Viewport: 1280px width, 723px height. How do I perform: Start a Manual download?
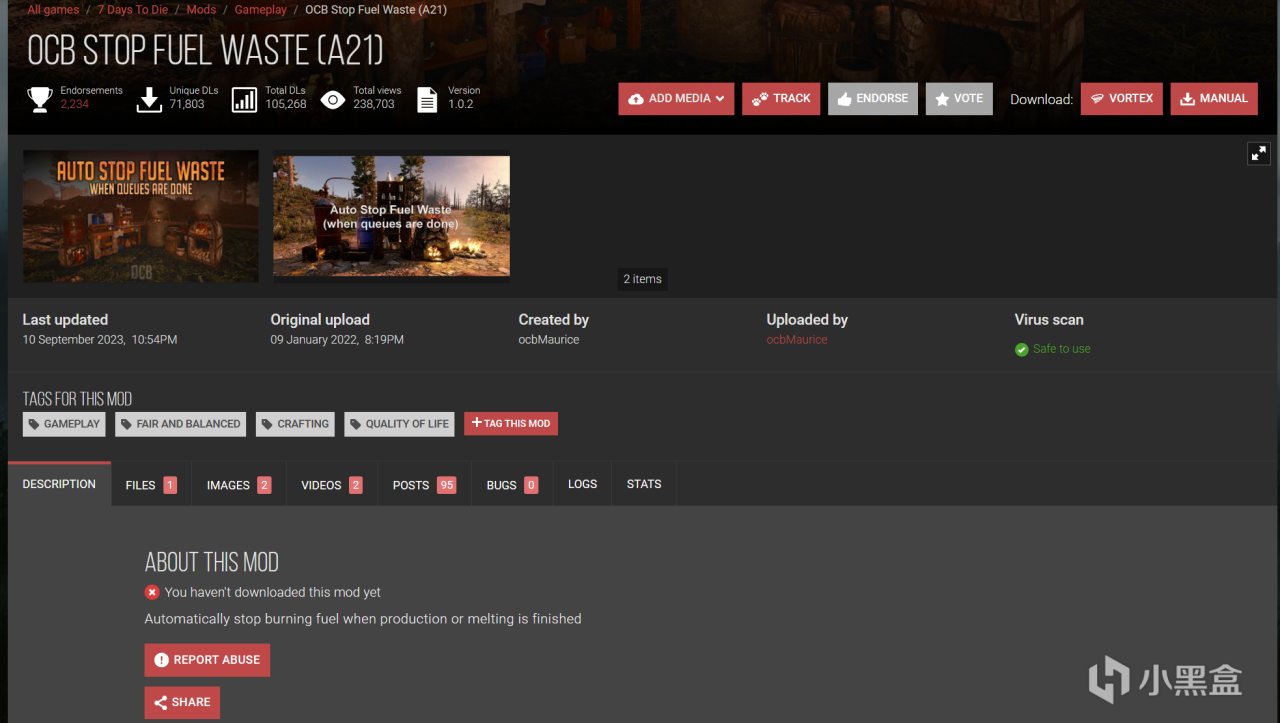click(1214, 99)
